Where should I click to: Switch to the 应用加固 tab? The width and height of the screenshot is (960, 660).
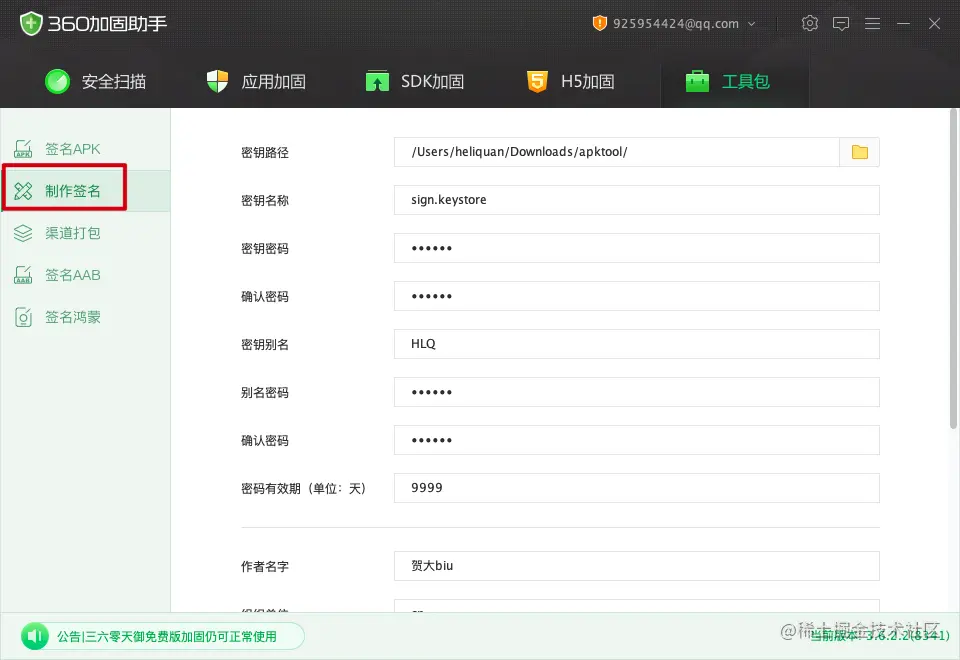click(256, 81)
